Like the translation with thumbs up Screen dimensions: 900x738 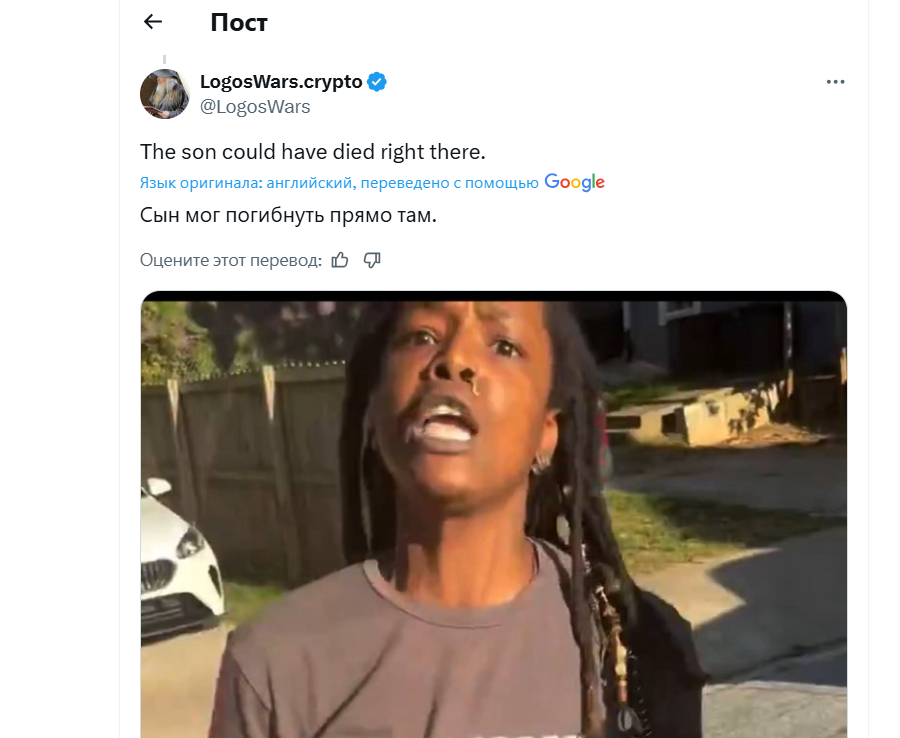(x=340, y=260)
